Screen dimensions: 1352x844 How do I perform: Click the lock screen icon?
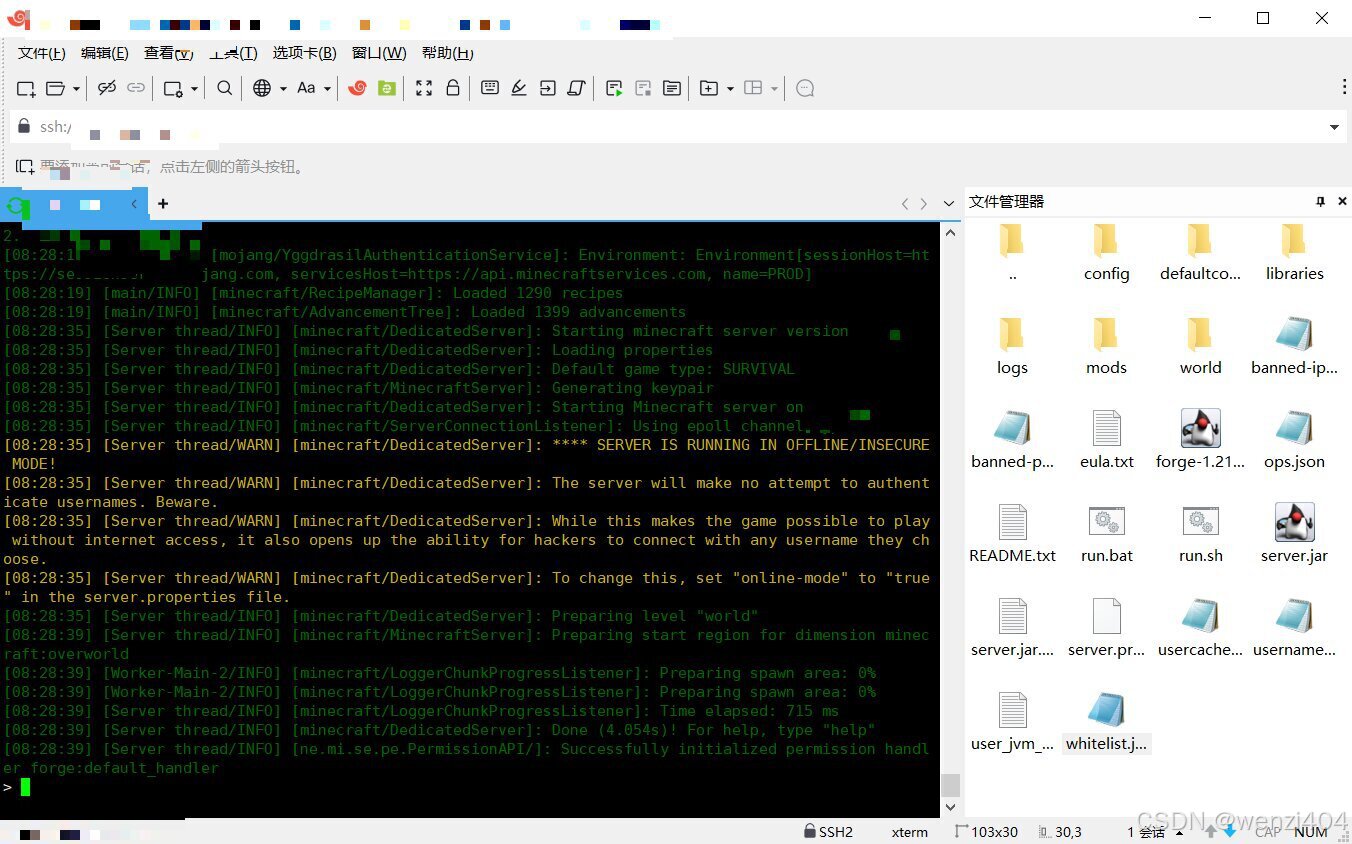pyautogui.click(x=453, y=88)
